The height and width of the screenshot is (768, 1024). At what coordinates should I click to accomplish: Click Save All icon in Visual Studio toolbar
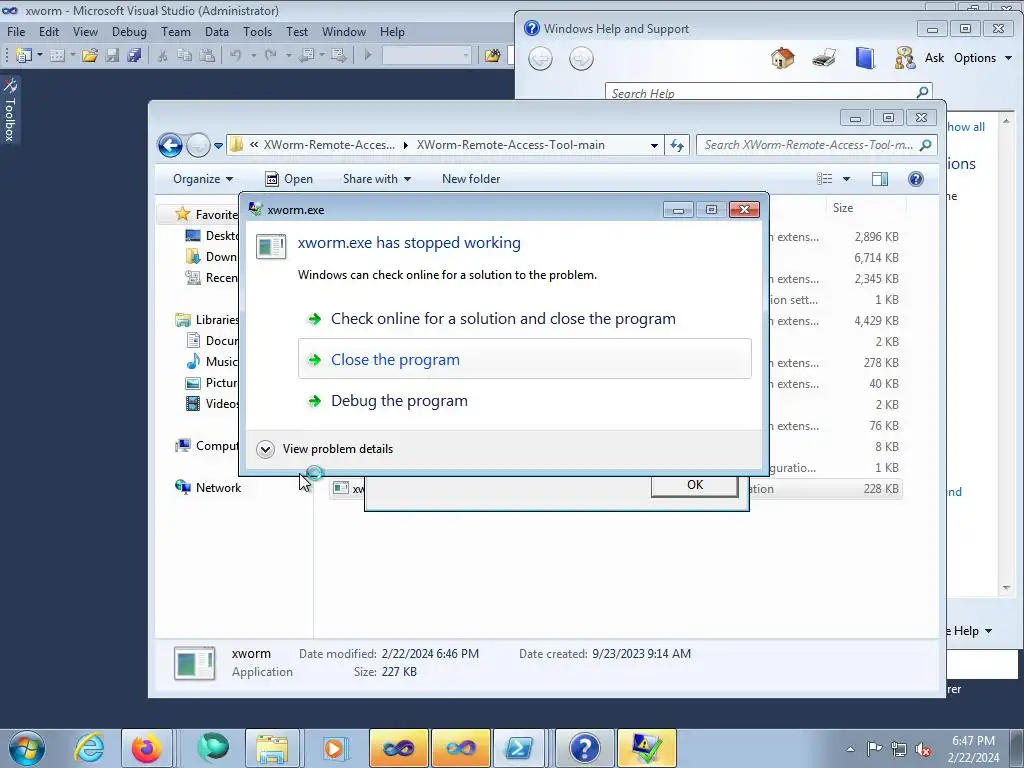[135, 56]
